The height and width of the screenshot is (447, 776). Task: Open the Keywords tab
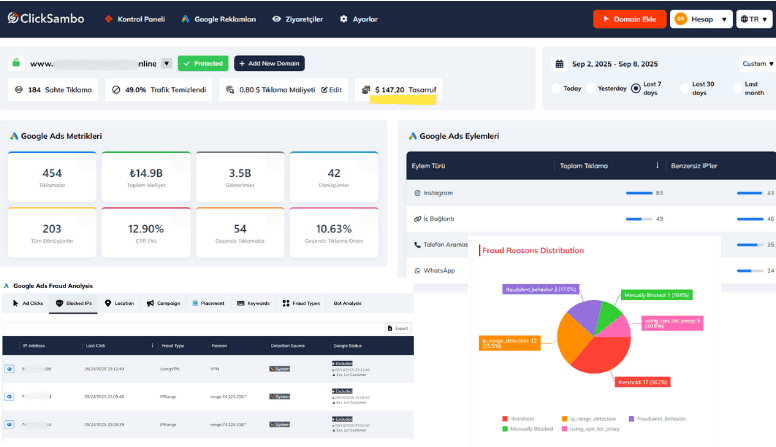(x=253, y=303)
